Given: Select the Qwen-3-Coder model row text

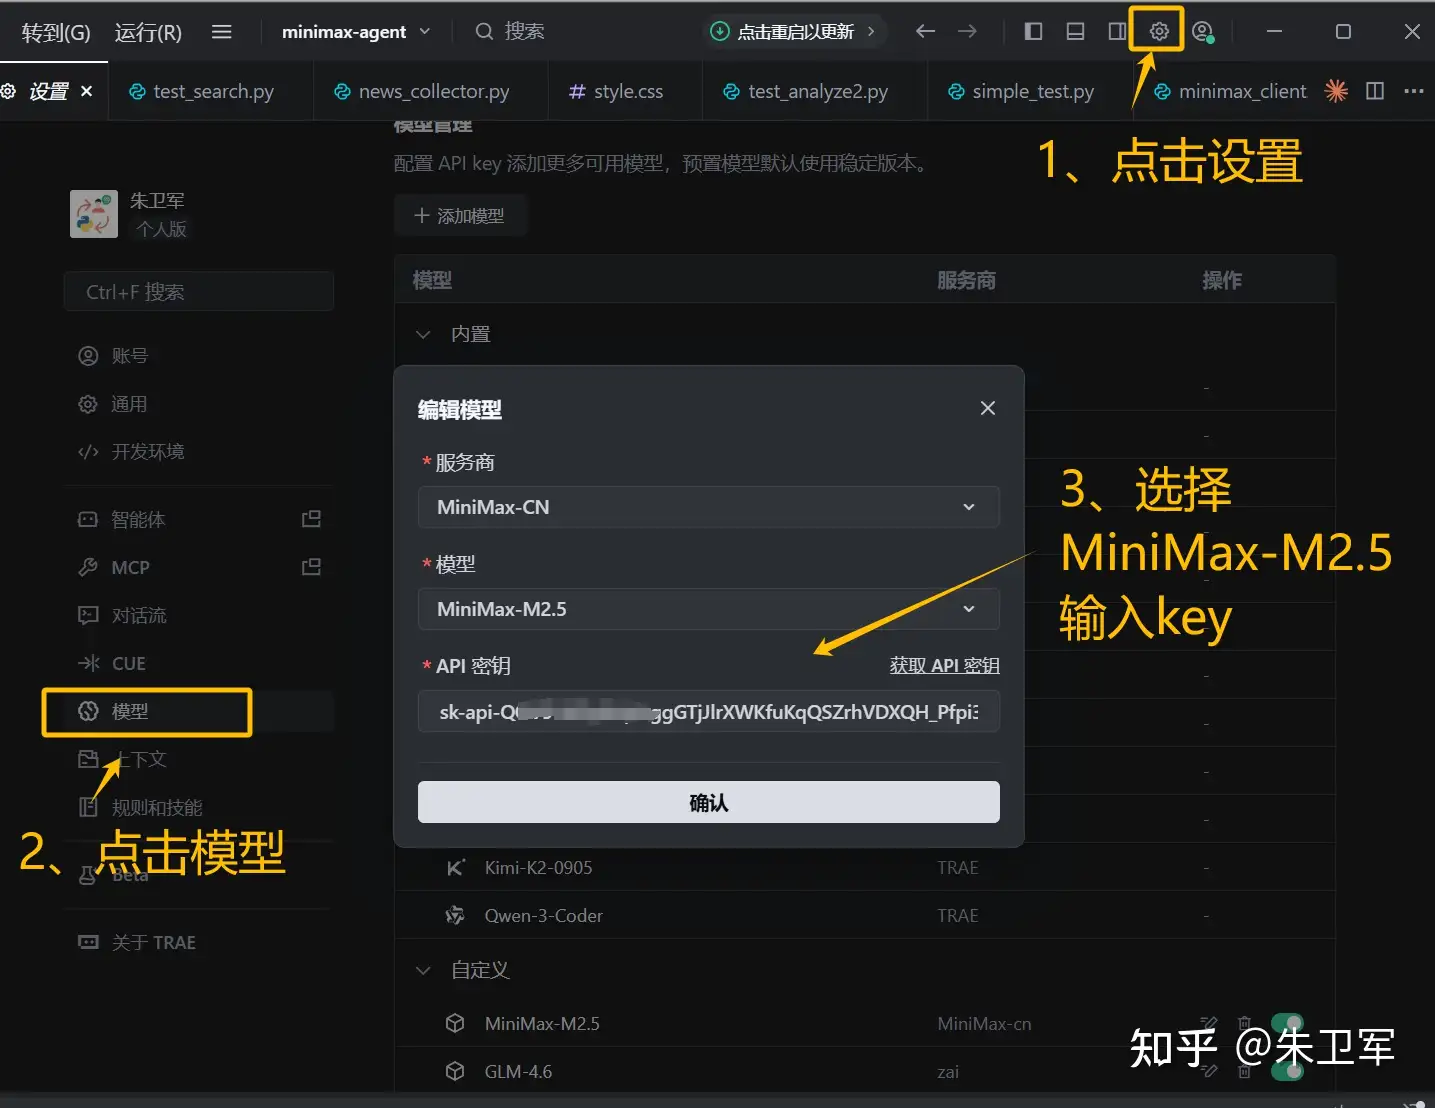Looking at the screenshot, I should coord(543,915).
